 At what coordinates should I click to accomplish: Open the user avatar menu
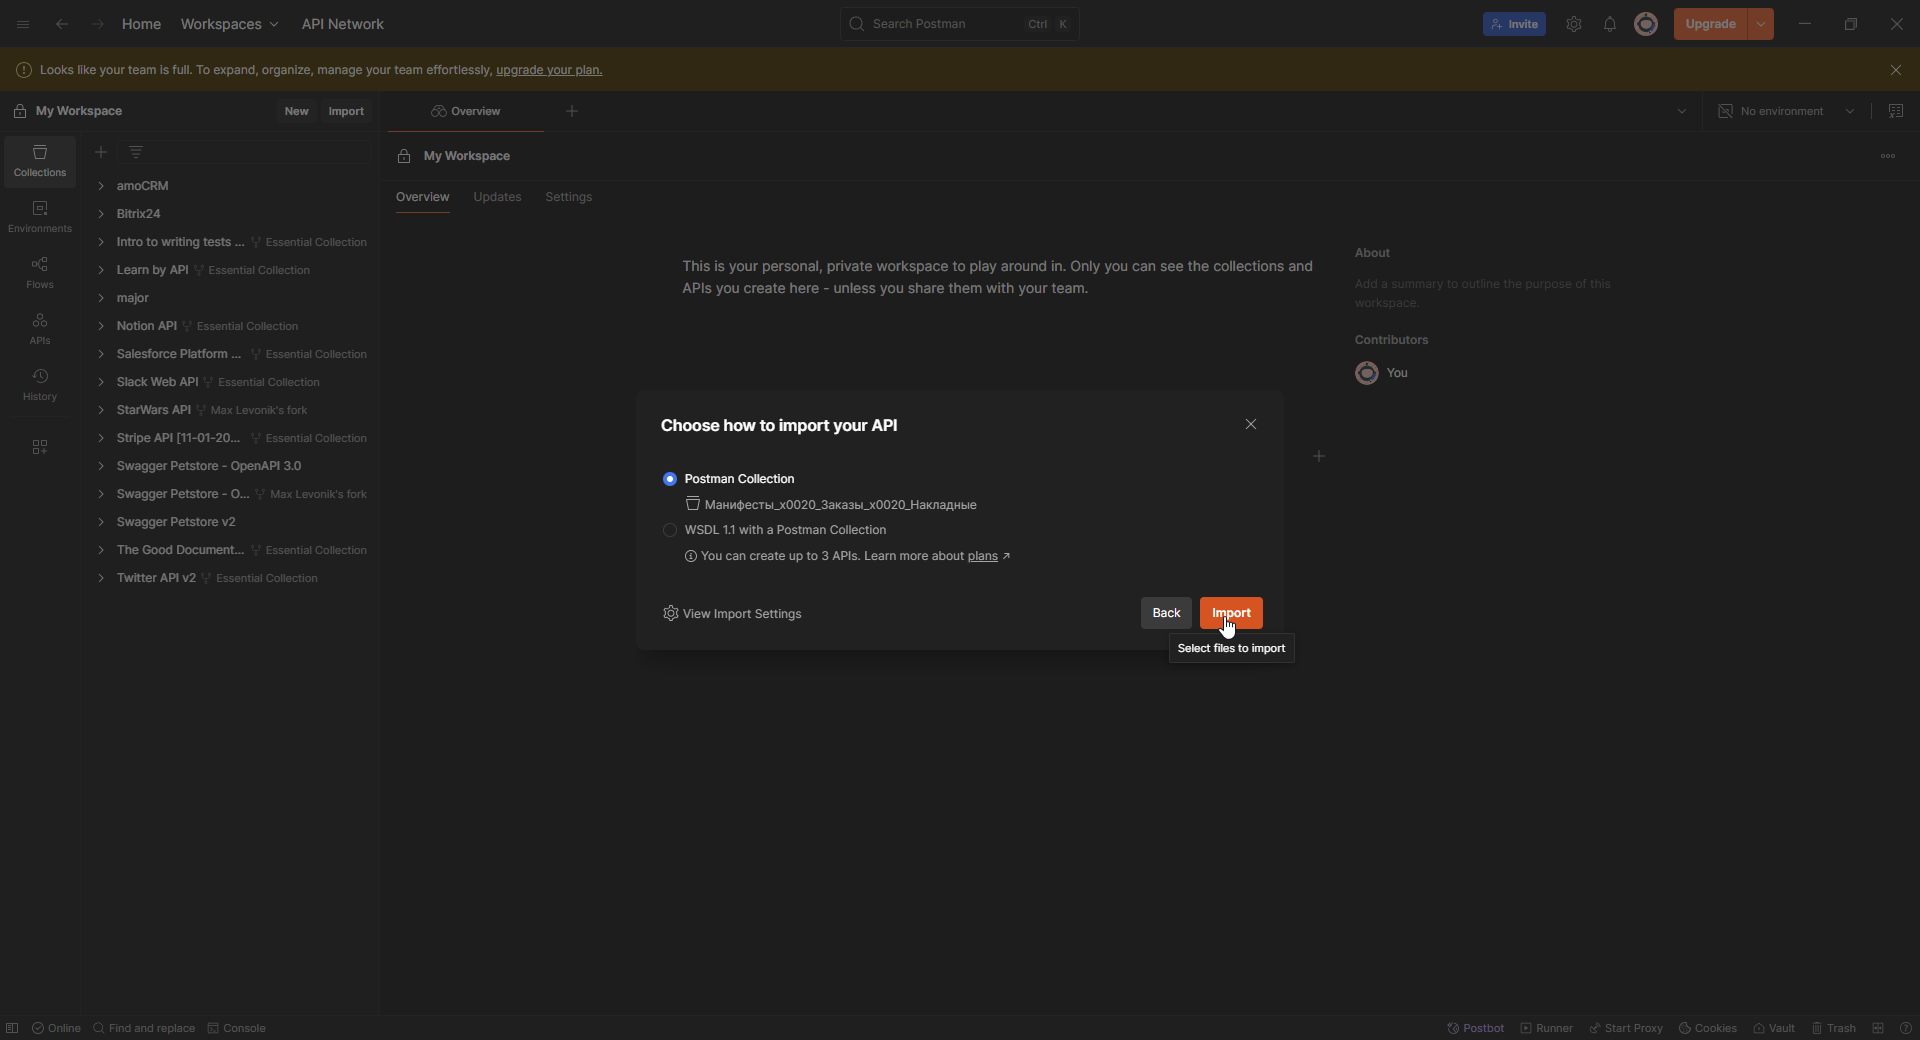(x=1646, y=24)
